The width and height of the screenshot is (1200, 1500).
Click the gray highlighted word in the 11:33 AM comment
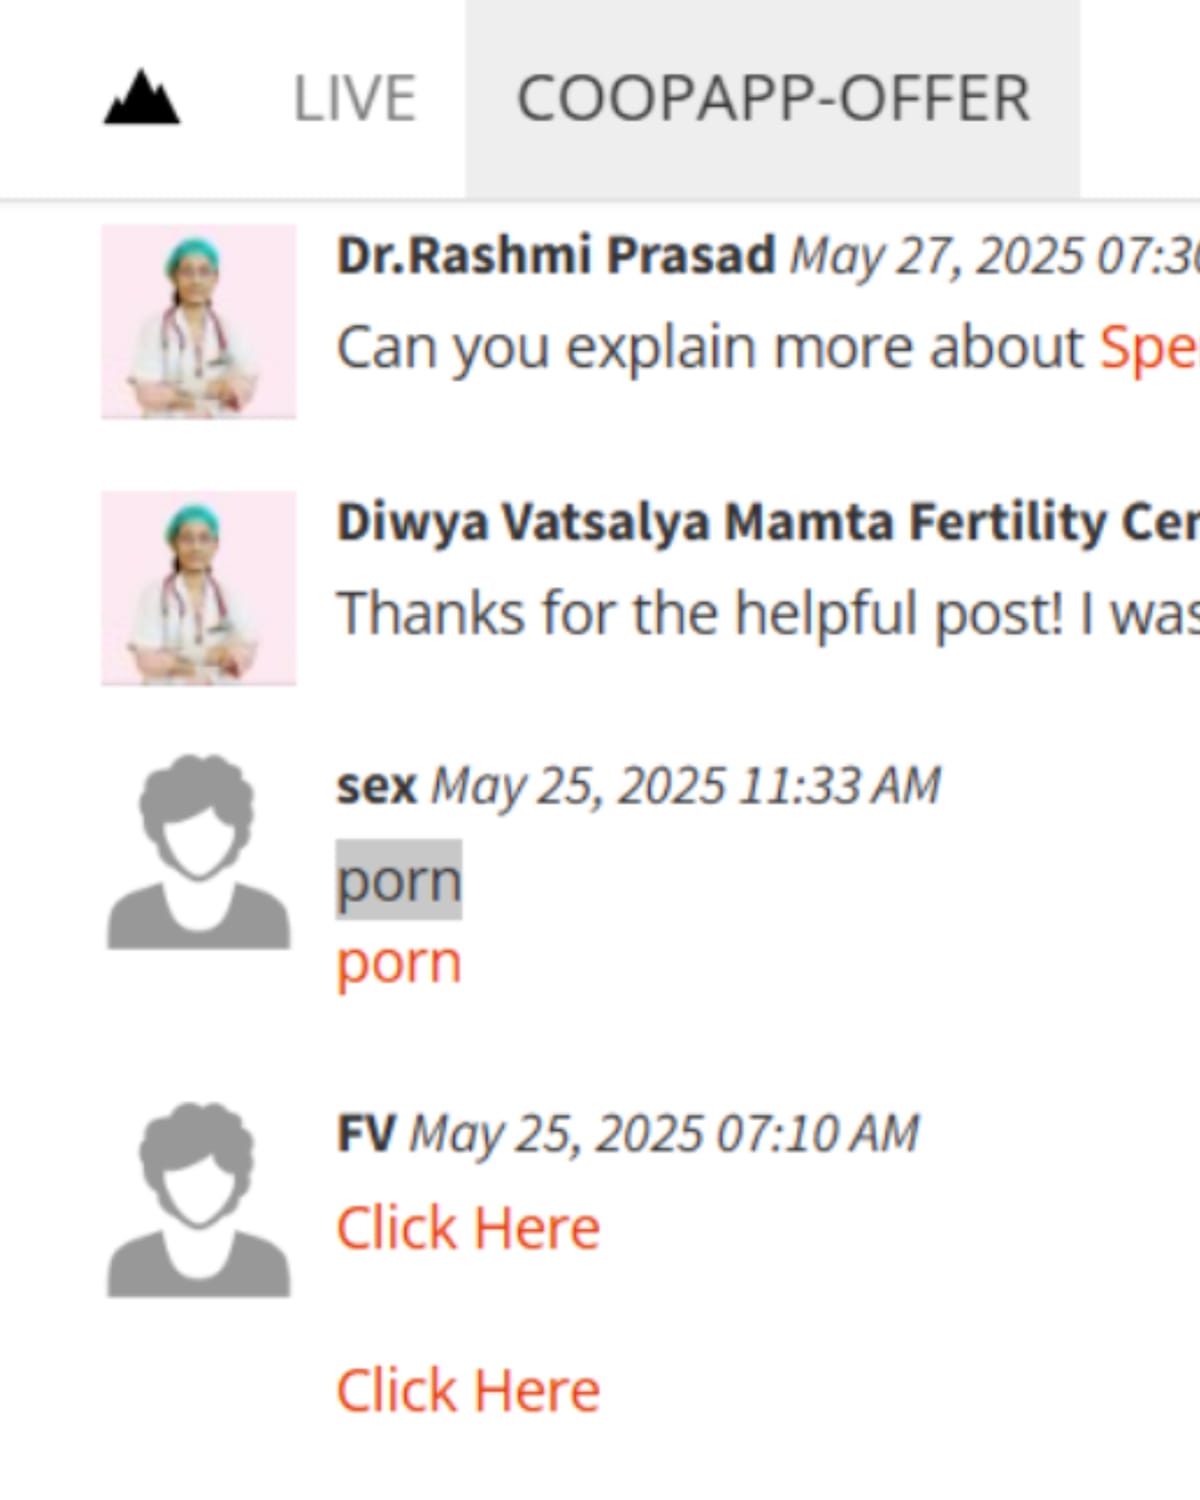coord(399,880)
